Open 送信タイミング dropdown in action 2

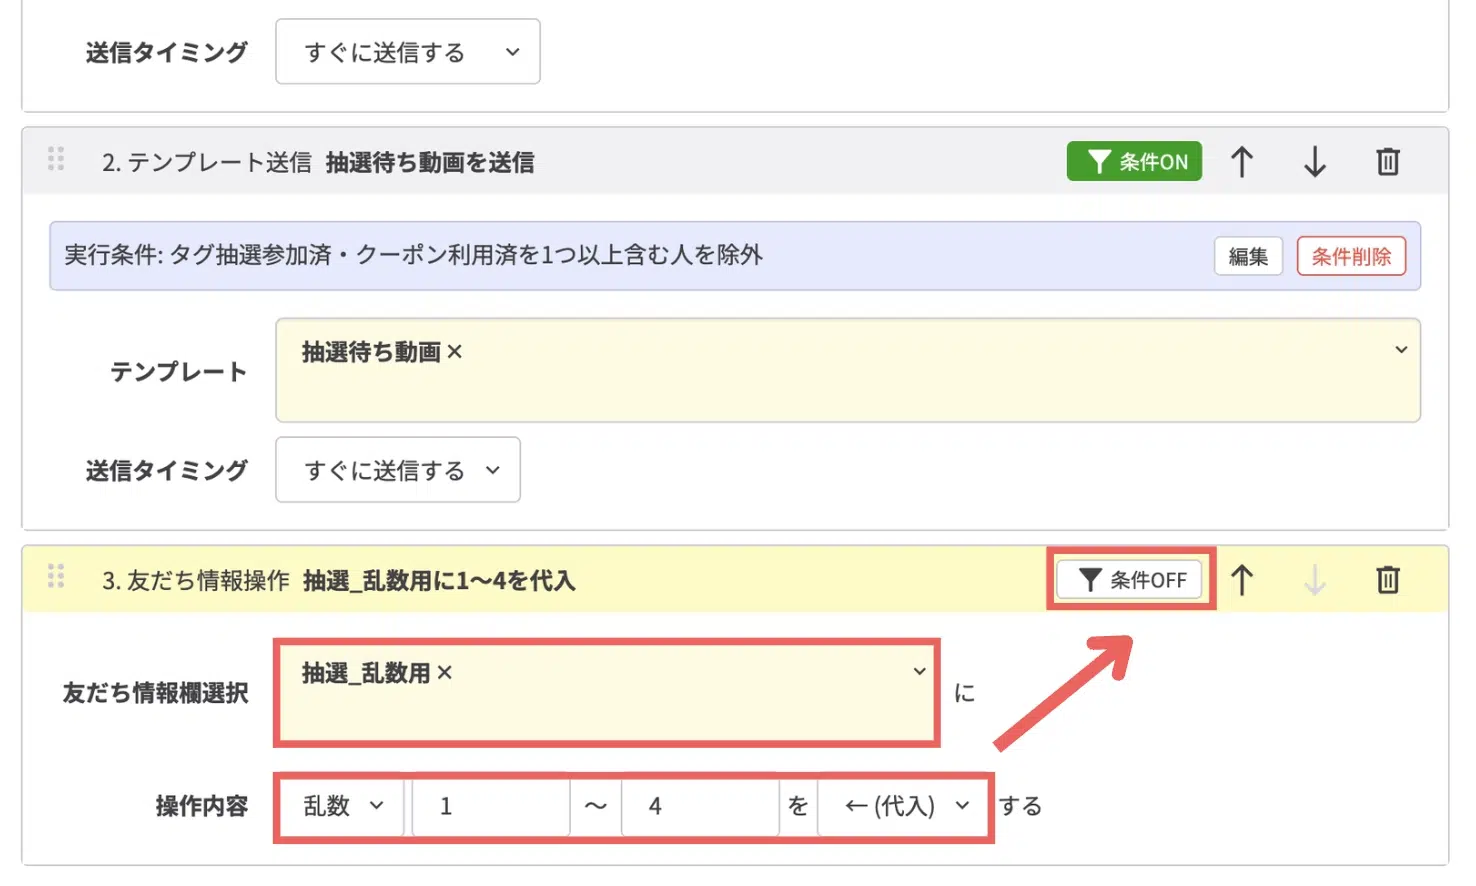[x=398, y=470]
